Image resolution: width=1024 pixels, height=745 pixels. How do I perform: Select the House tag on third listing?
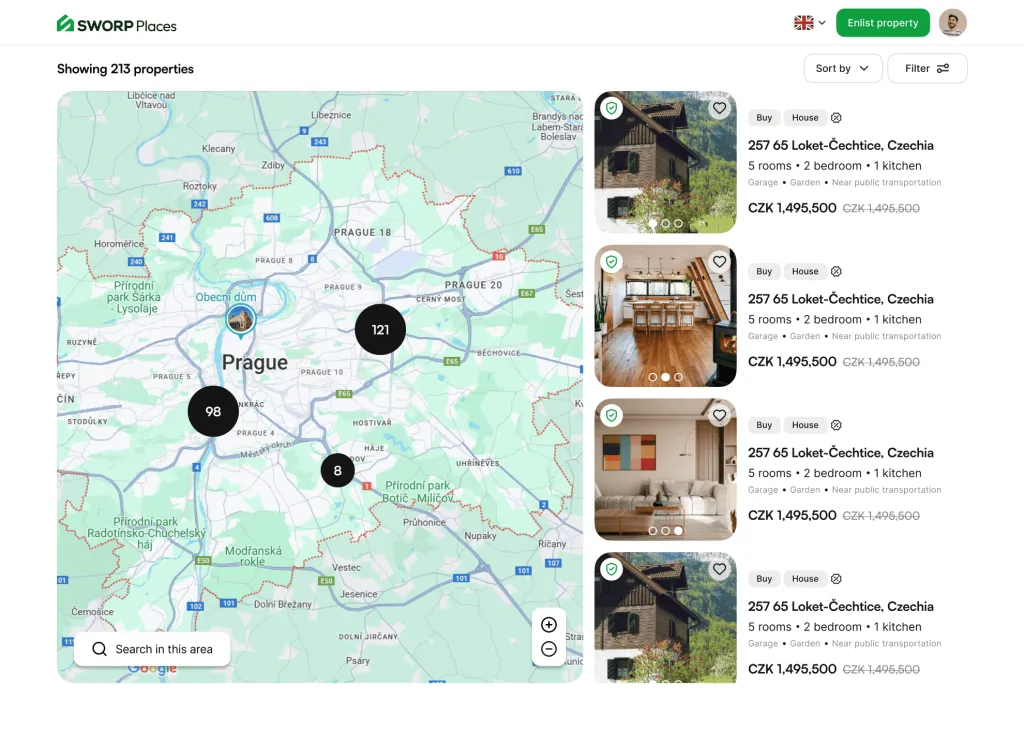(x=805, y=425)
